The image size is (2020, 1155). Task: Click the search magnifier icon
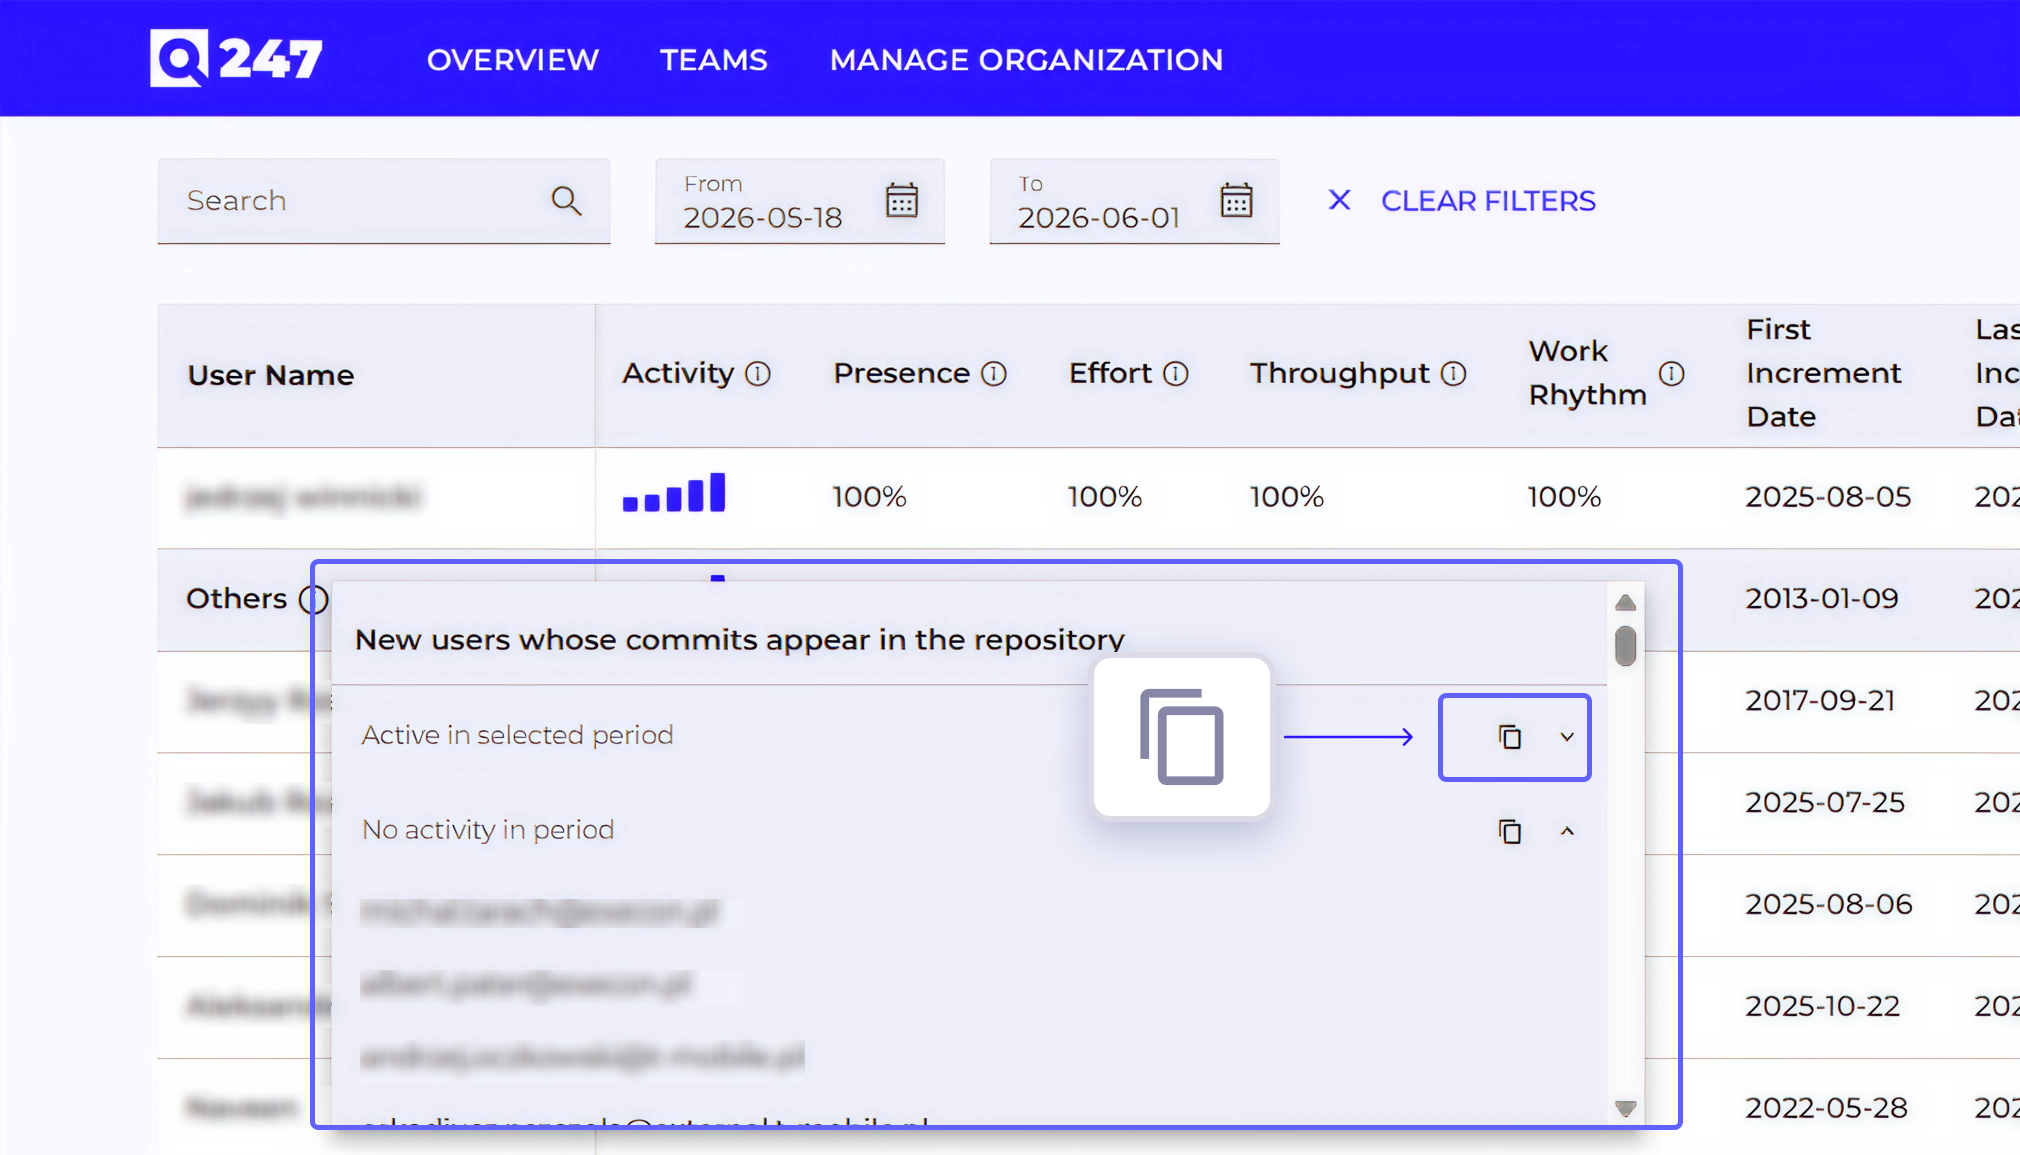point(566,201)
